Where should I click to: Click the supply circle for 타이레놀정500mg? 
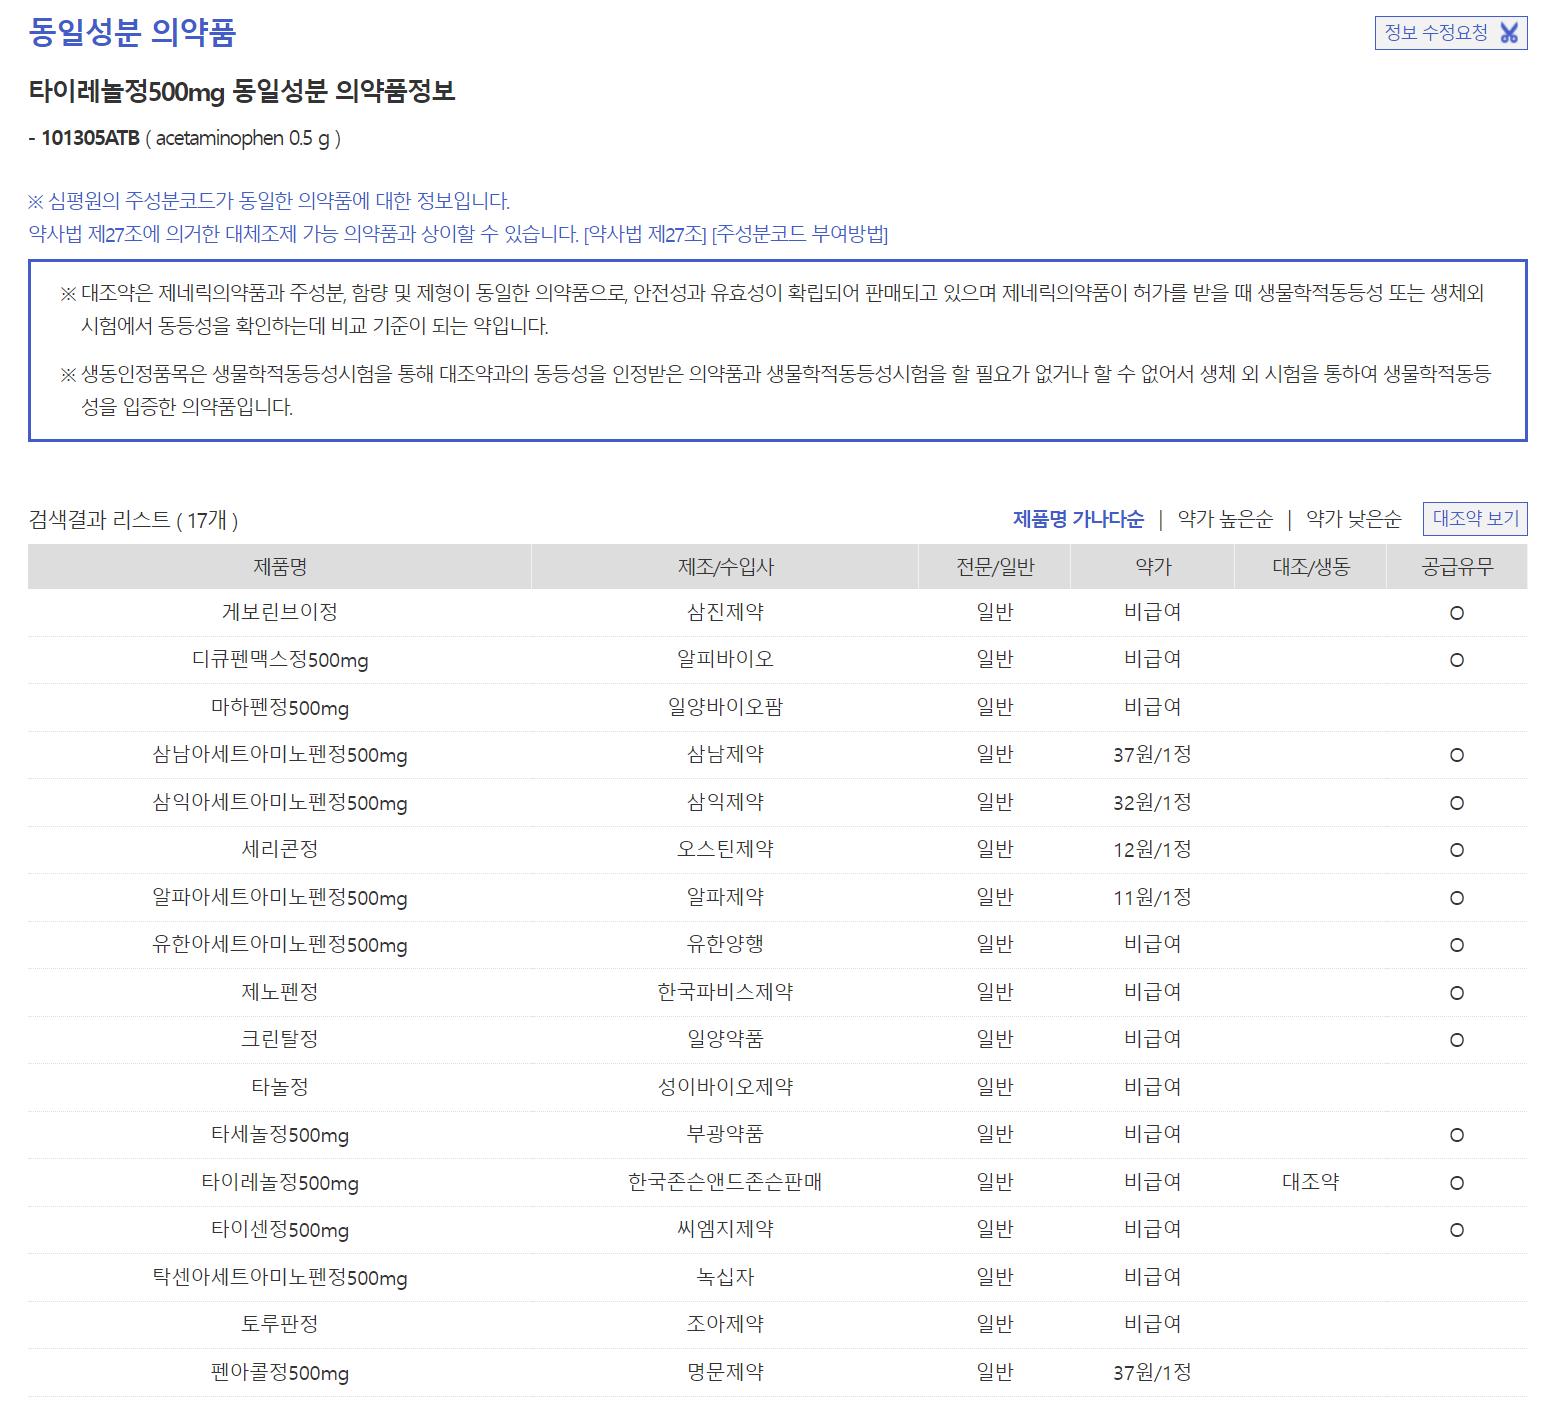coord(1457,1183)
